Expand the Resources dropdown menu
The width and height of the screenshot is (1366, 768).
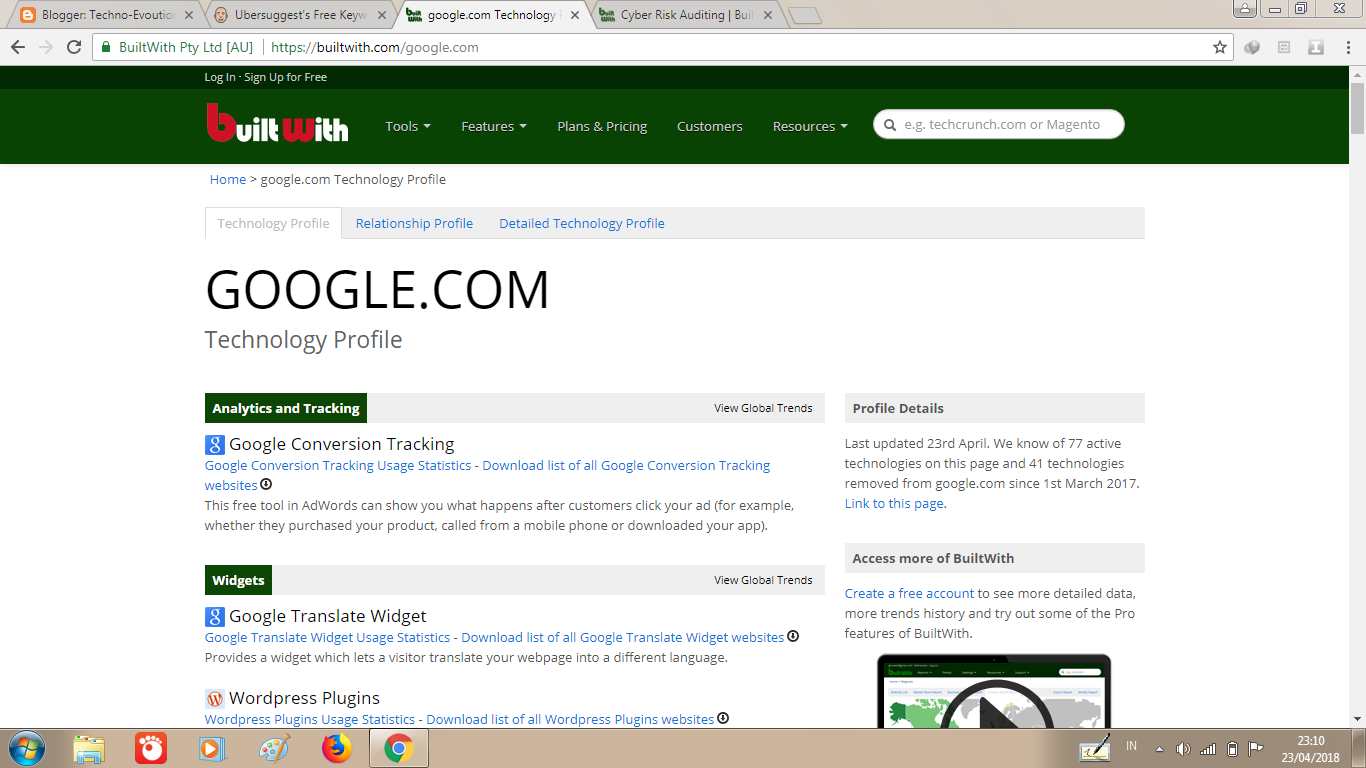pos(810,126)
